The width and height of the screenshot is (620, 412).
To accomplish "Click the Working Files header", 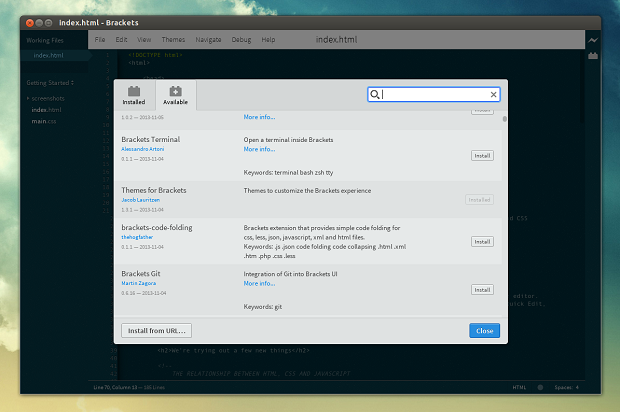I will click(x=45, y=40).
